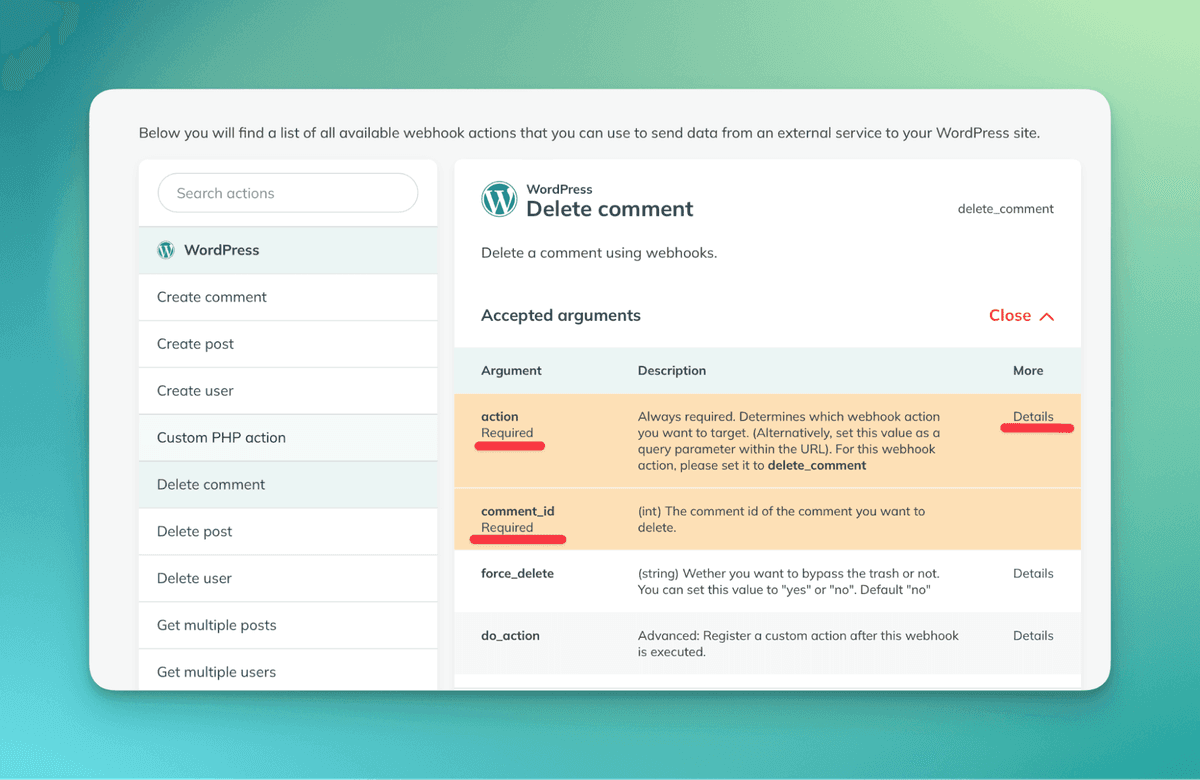Select the Delete comment action
This screenshot has width=1200, height=780.
(x=211, y=485)
